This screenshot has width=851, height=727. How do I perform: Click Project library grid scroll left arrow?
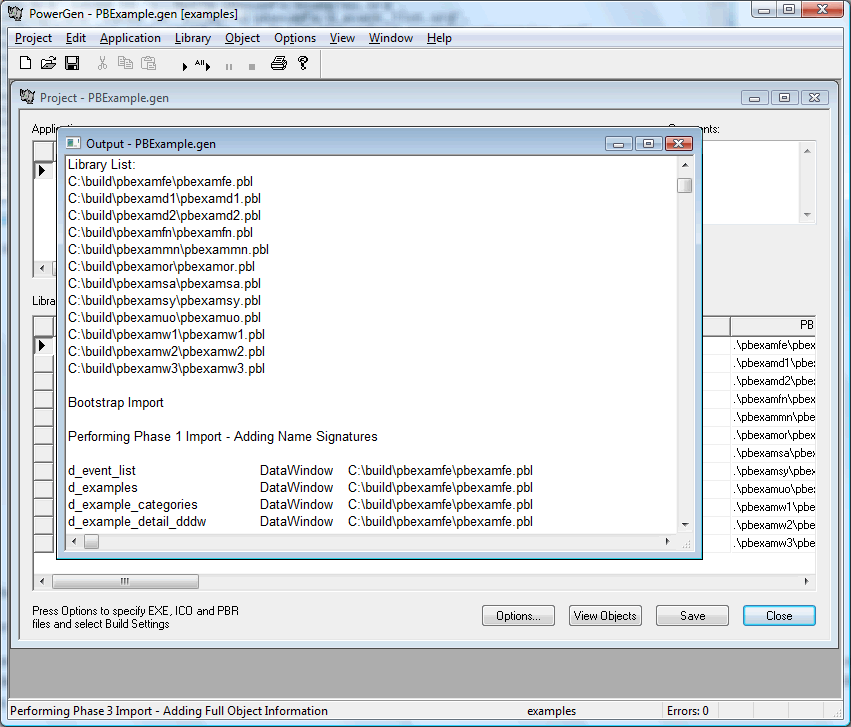click(42, 582)
